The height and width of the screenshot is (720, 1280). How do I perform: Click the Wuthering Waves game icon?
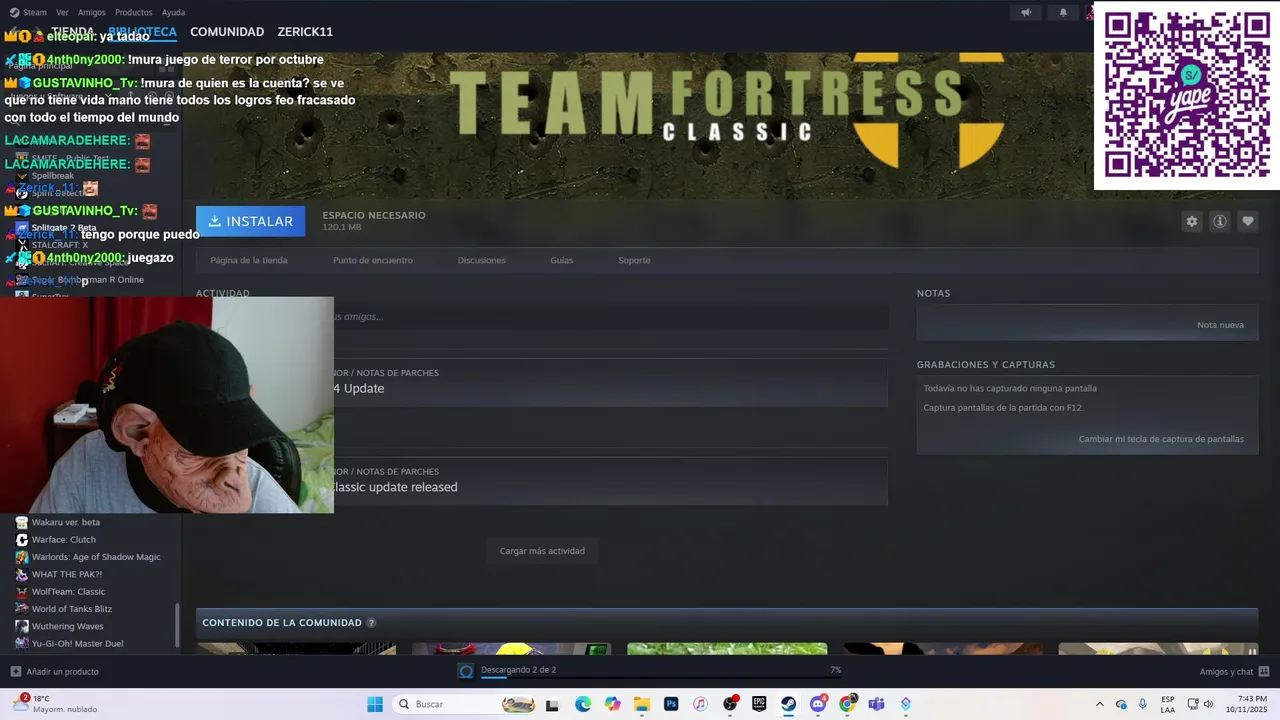(22, 626)
